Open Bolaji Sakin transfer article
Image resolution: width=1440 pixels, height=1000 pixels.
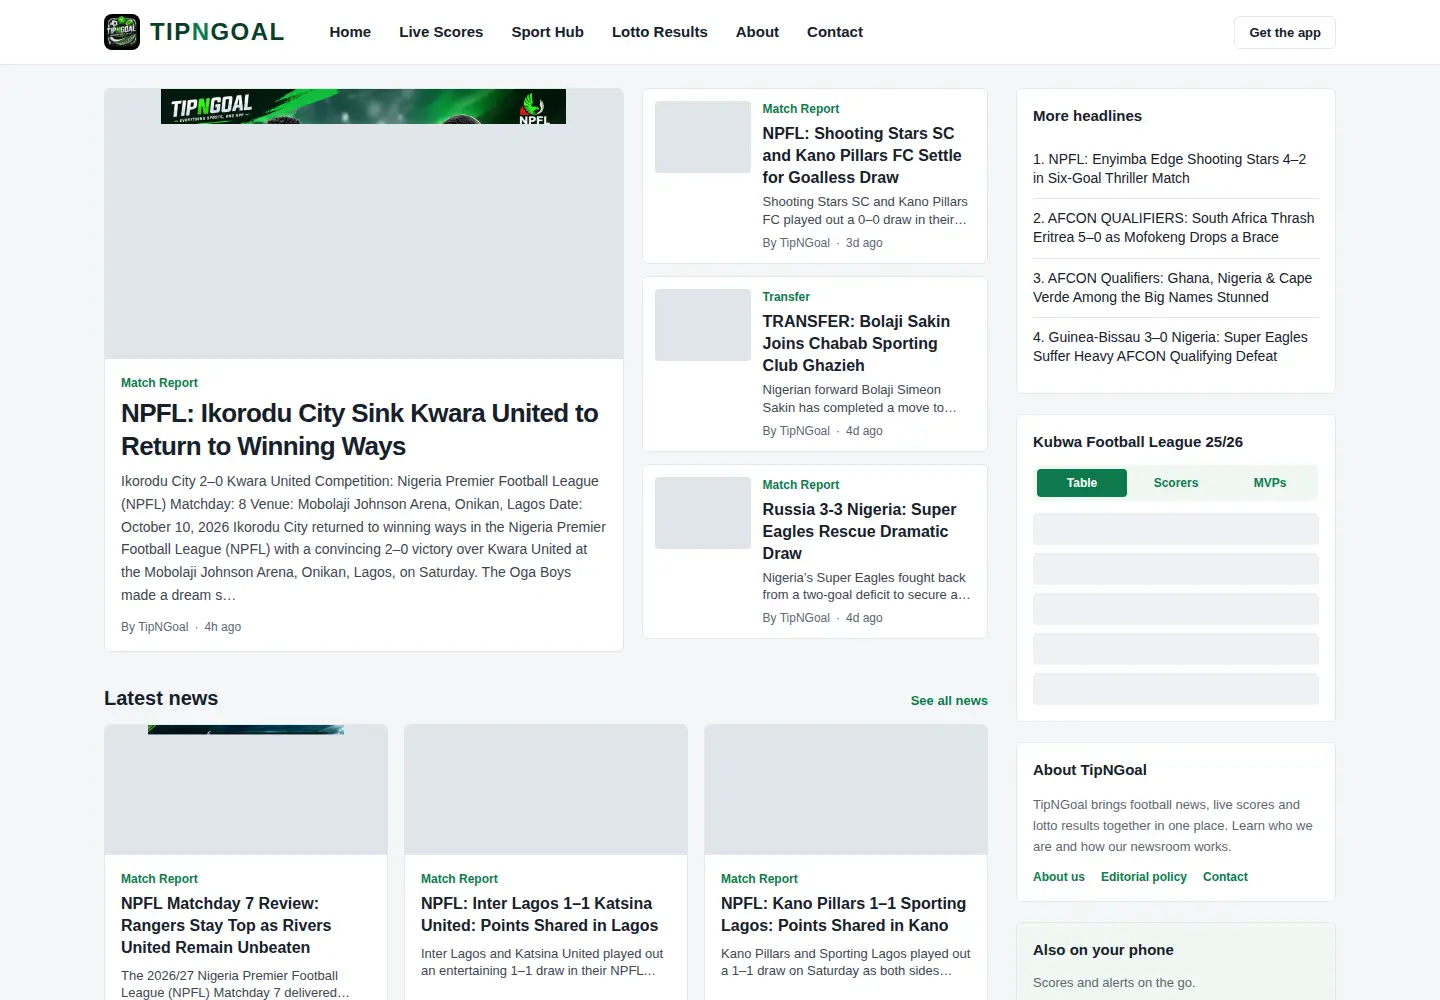[856, 343]
